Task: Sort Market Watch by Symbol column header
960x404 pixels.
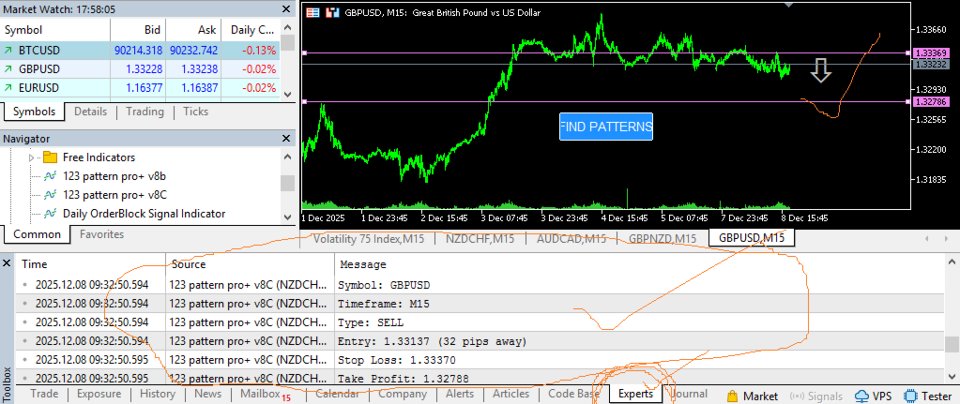Action: 56,30
